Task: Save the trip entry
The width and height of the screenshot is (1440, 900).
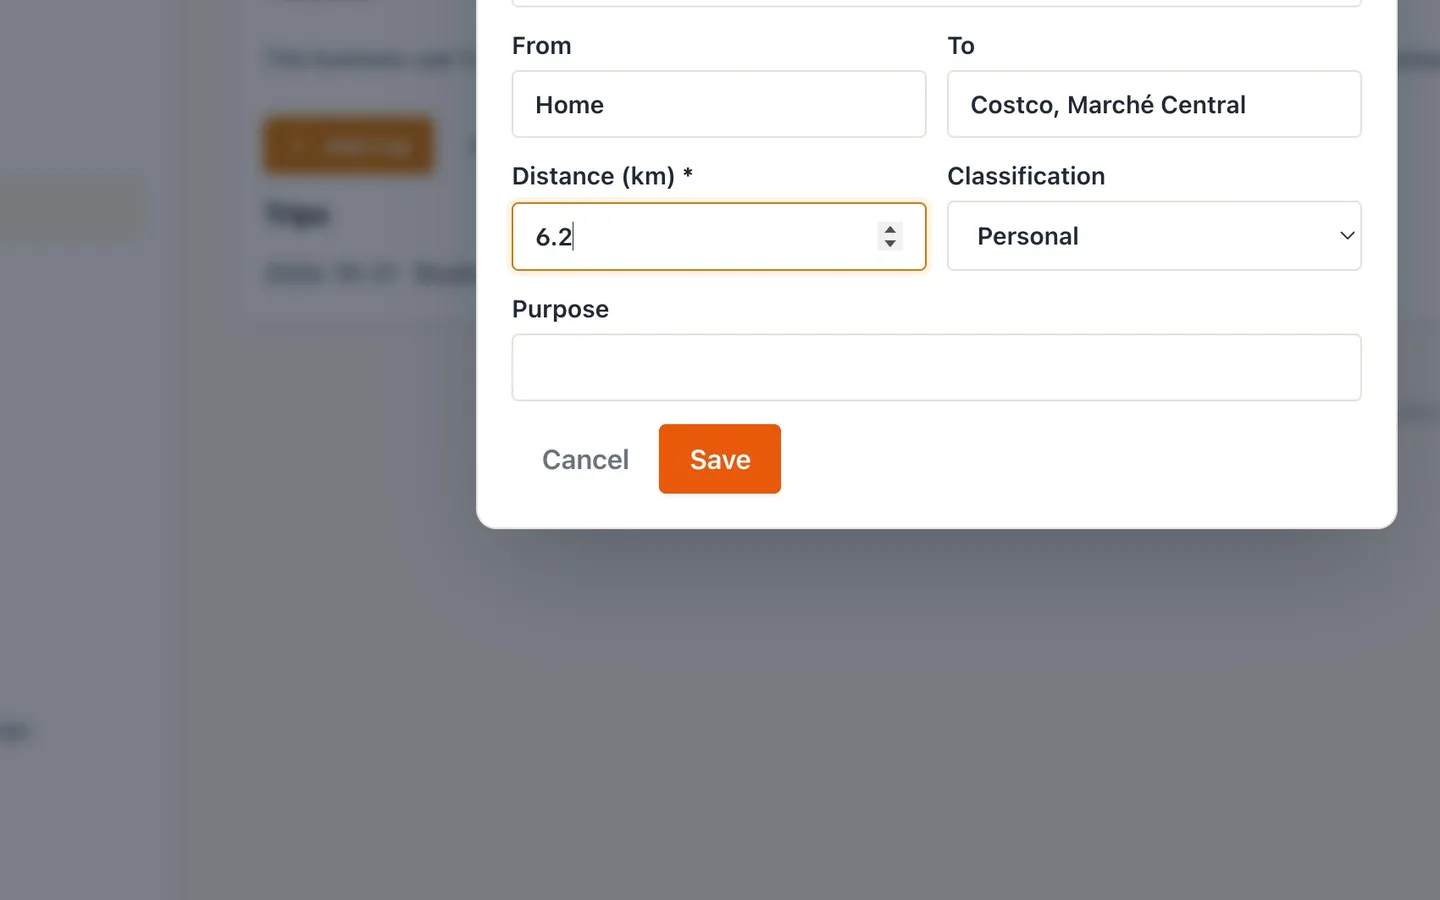Action: [x=719, y=459]
